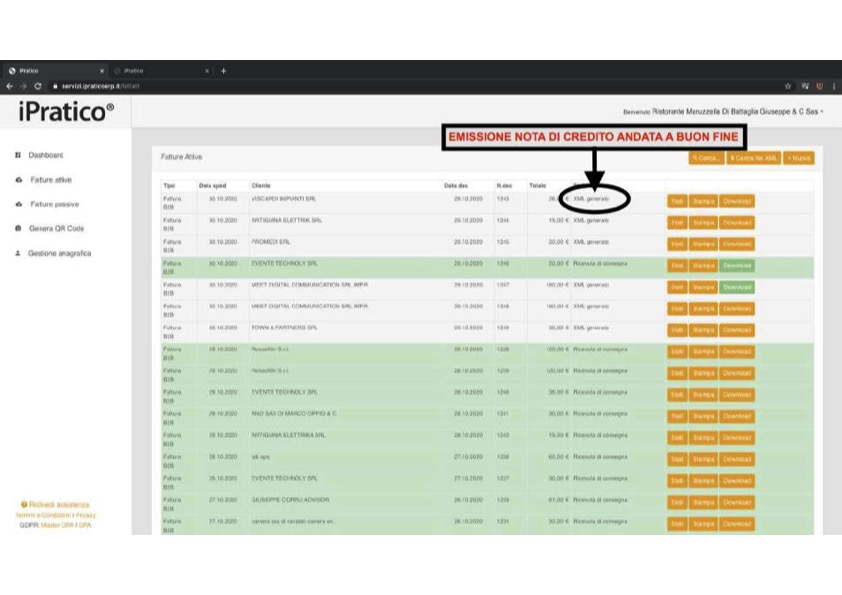Open the Chrome three-dot menu
Screen dimensions: 842x595
coord(833,87)
